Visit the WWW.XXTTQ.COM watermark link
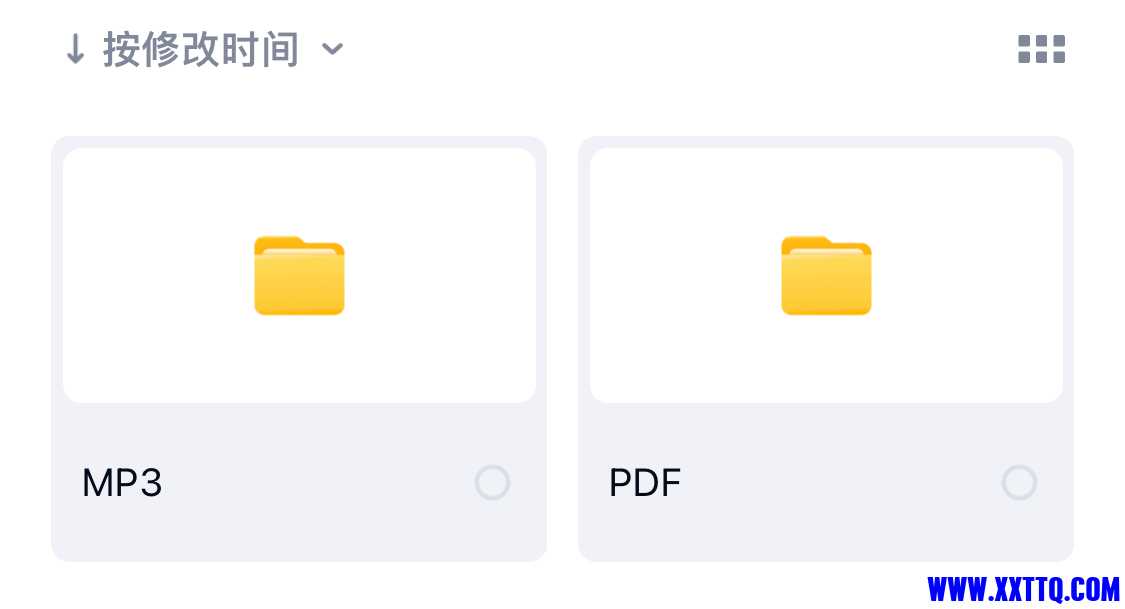The height and width of the screenshot is (609, 1125). pos(1023,589)
